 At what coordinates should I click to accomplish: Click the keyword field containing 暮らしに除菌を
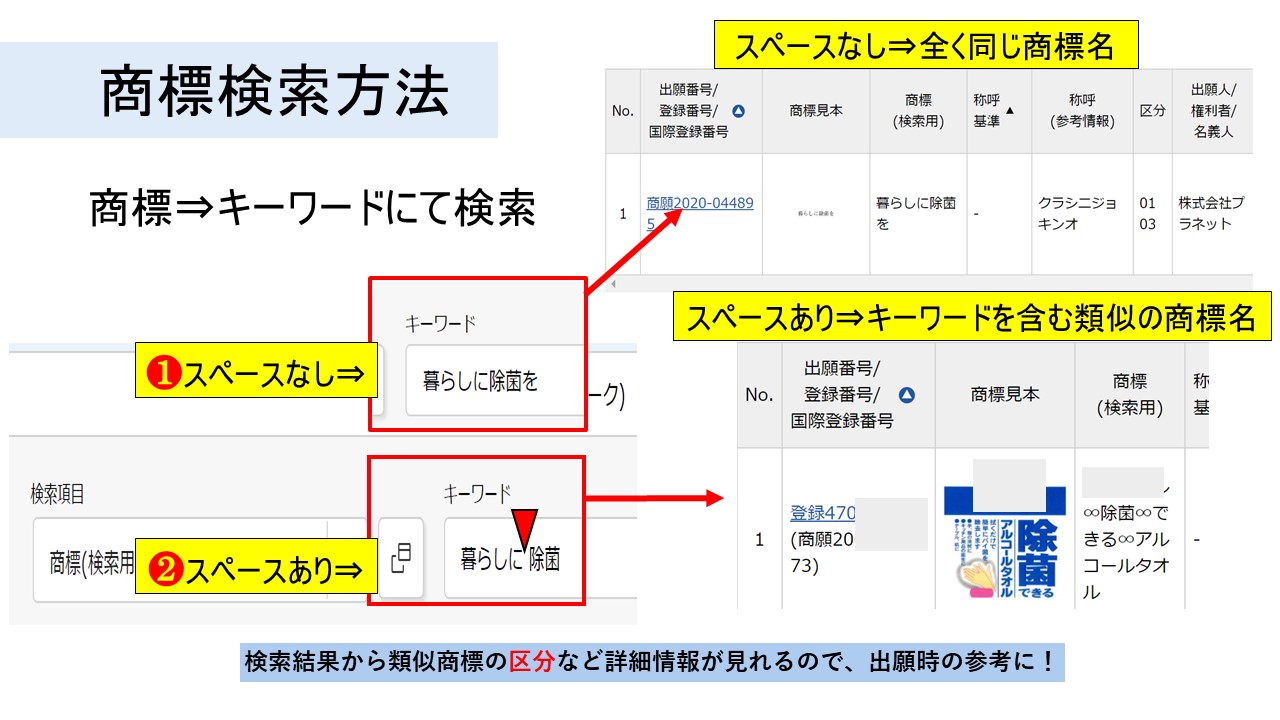[x=494, y=381]
